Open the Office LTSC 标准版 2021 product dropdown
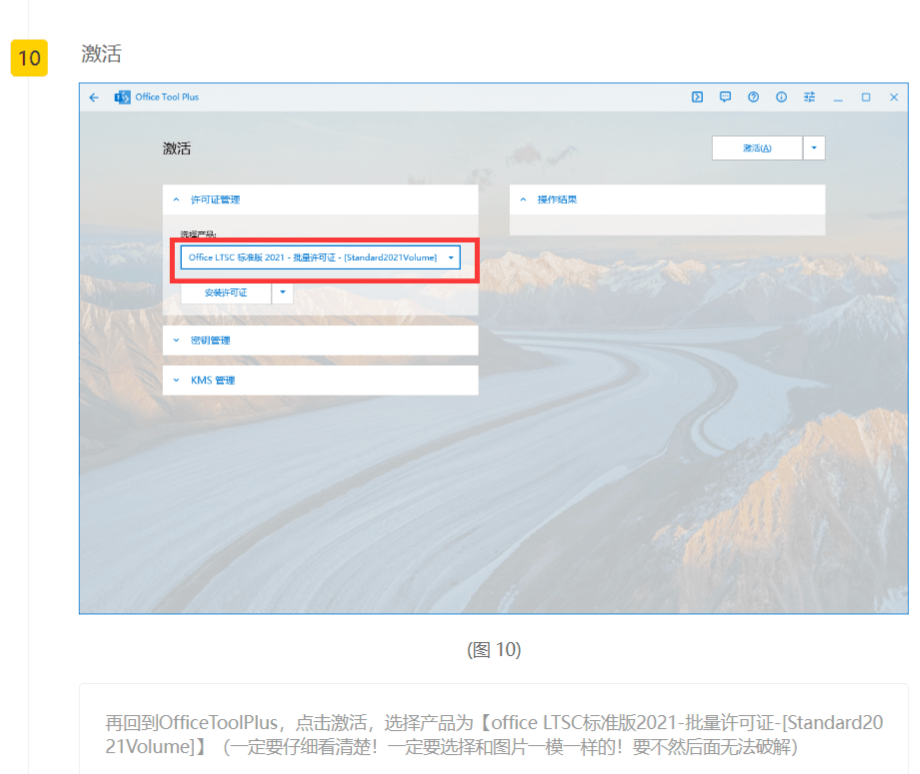 [x=320, y=258]
